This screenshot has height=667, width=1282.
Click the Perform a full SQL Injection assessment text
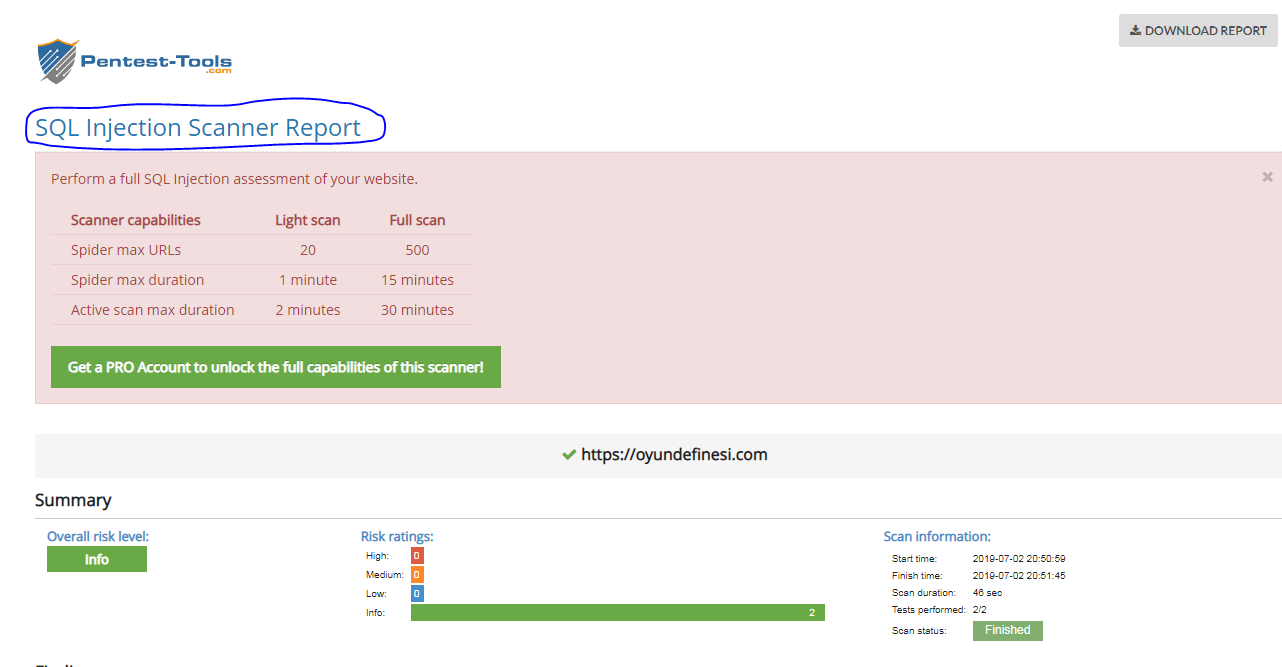point(234,179)
